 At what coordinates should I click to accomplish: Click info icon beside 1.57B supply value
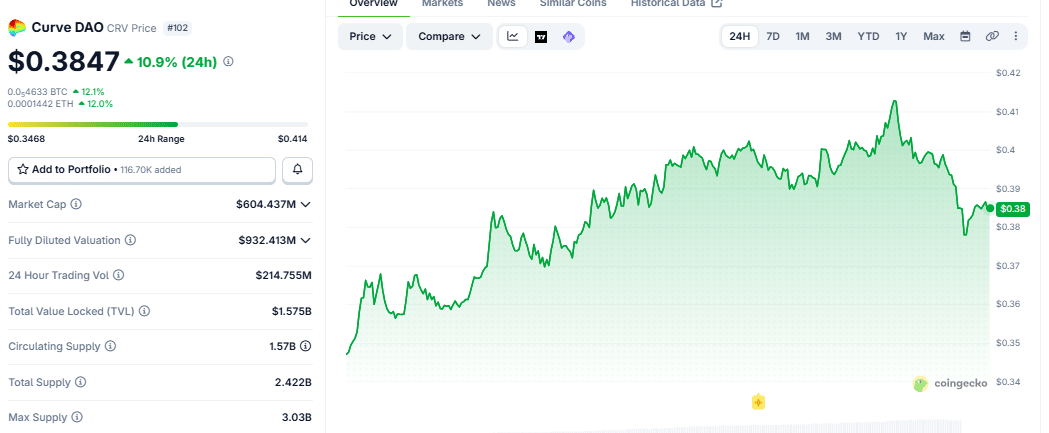point(306,347)
